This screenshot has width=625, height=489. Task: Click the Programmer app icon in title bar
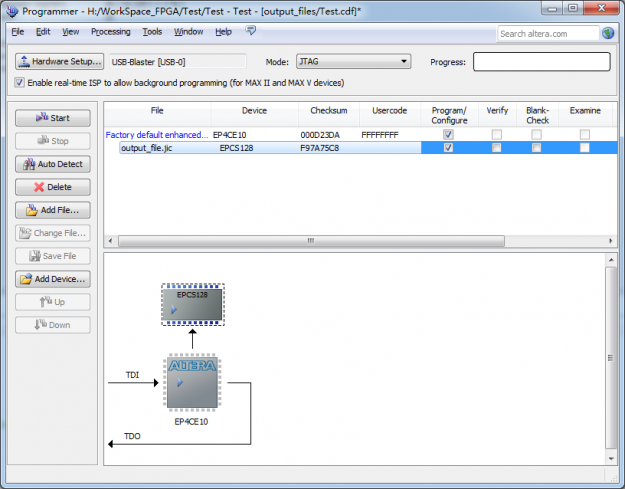tap(12, 11)
